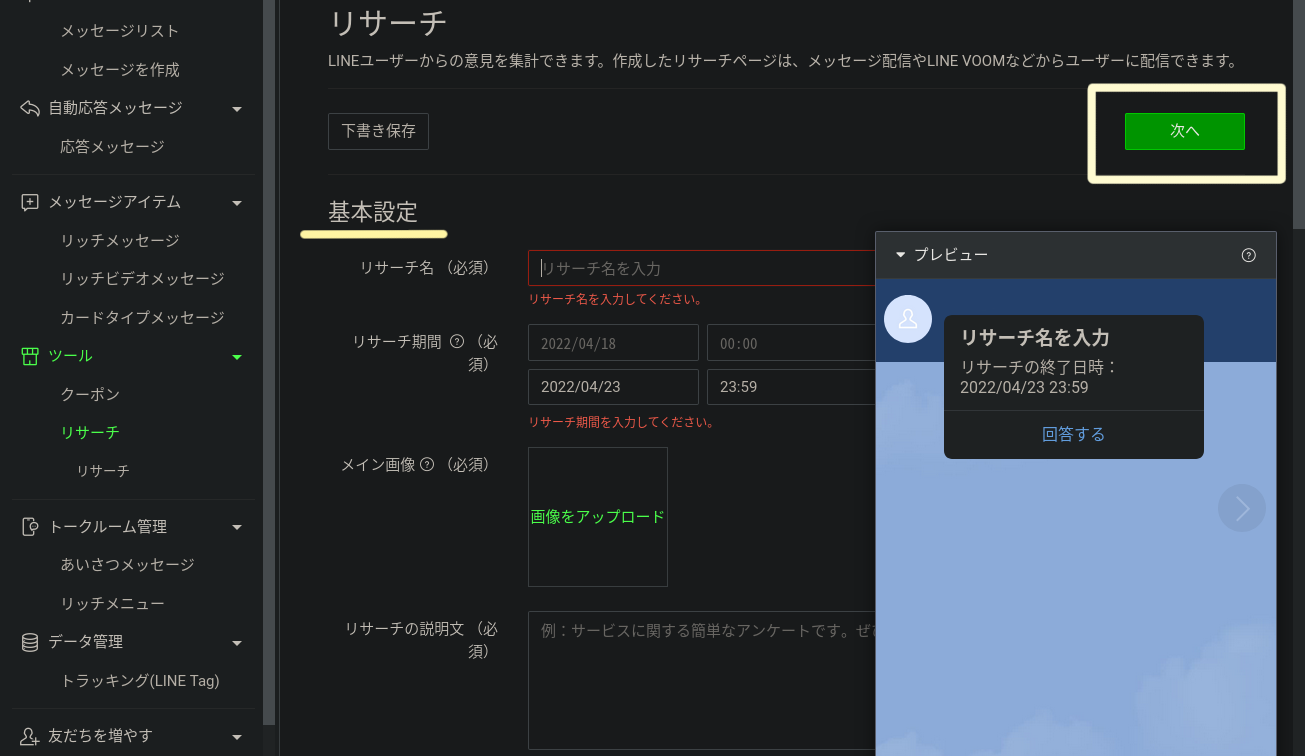The image size is (1305, 756).
Task: Open トラッキング(LINE Tag) menu item
Action: click(140, 681)
